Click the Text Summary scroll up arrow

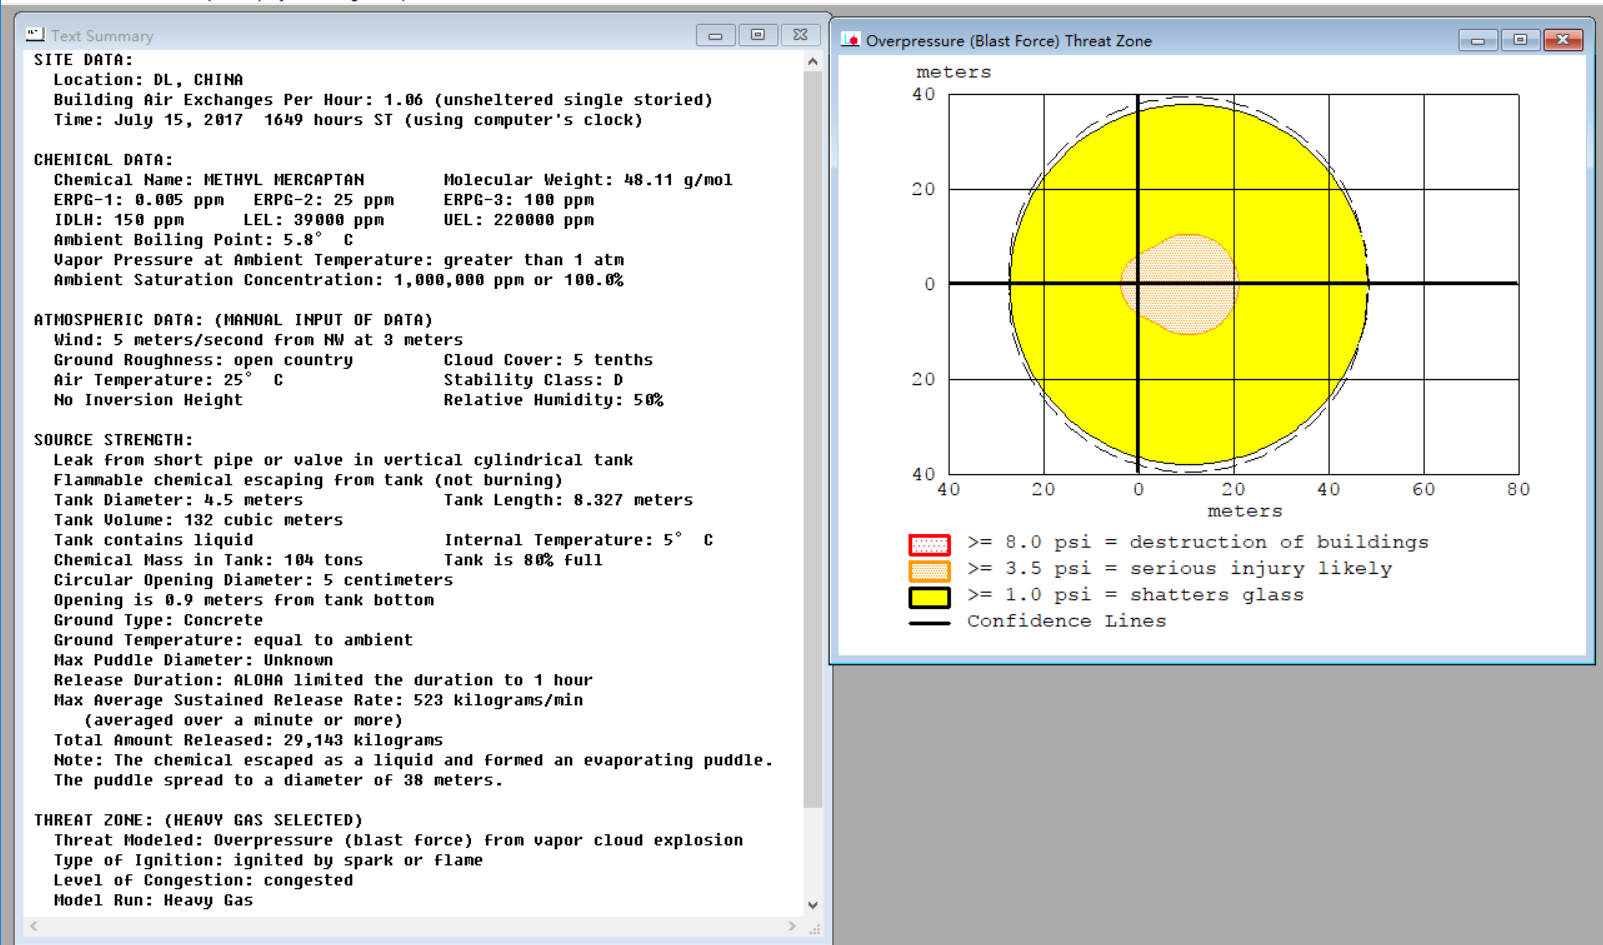point(813,61)
